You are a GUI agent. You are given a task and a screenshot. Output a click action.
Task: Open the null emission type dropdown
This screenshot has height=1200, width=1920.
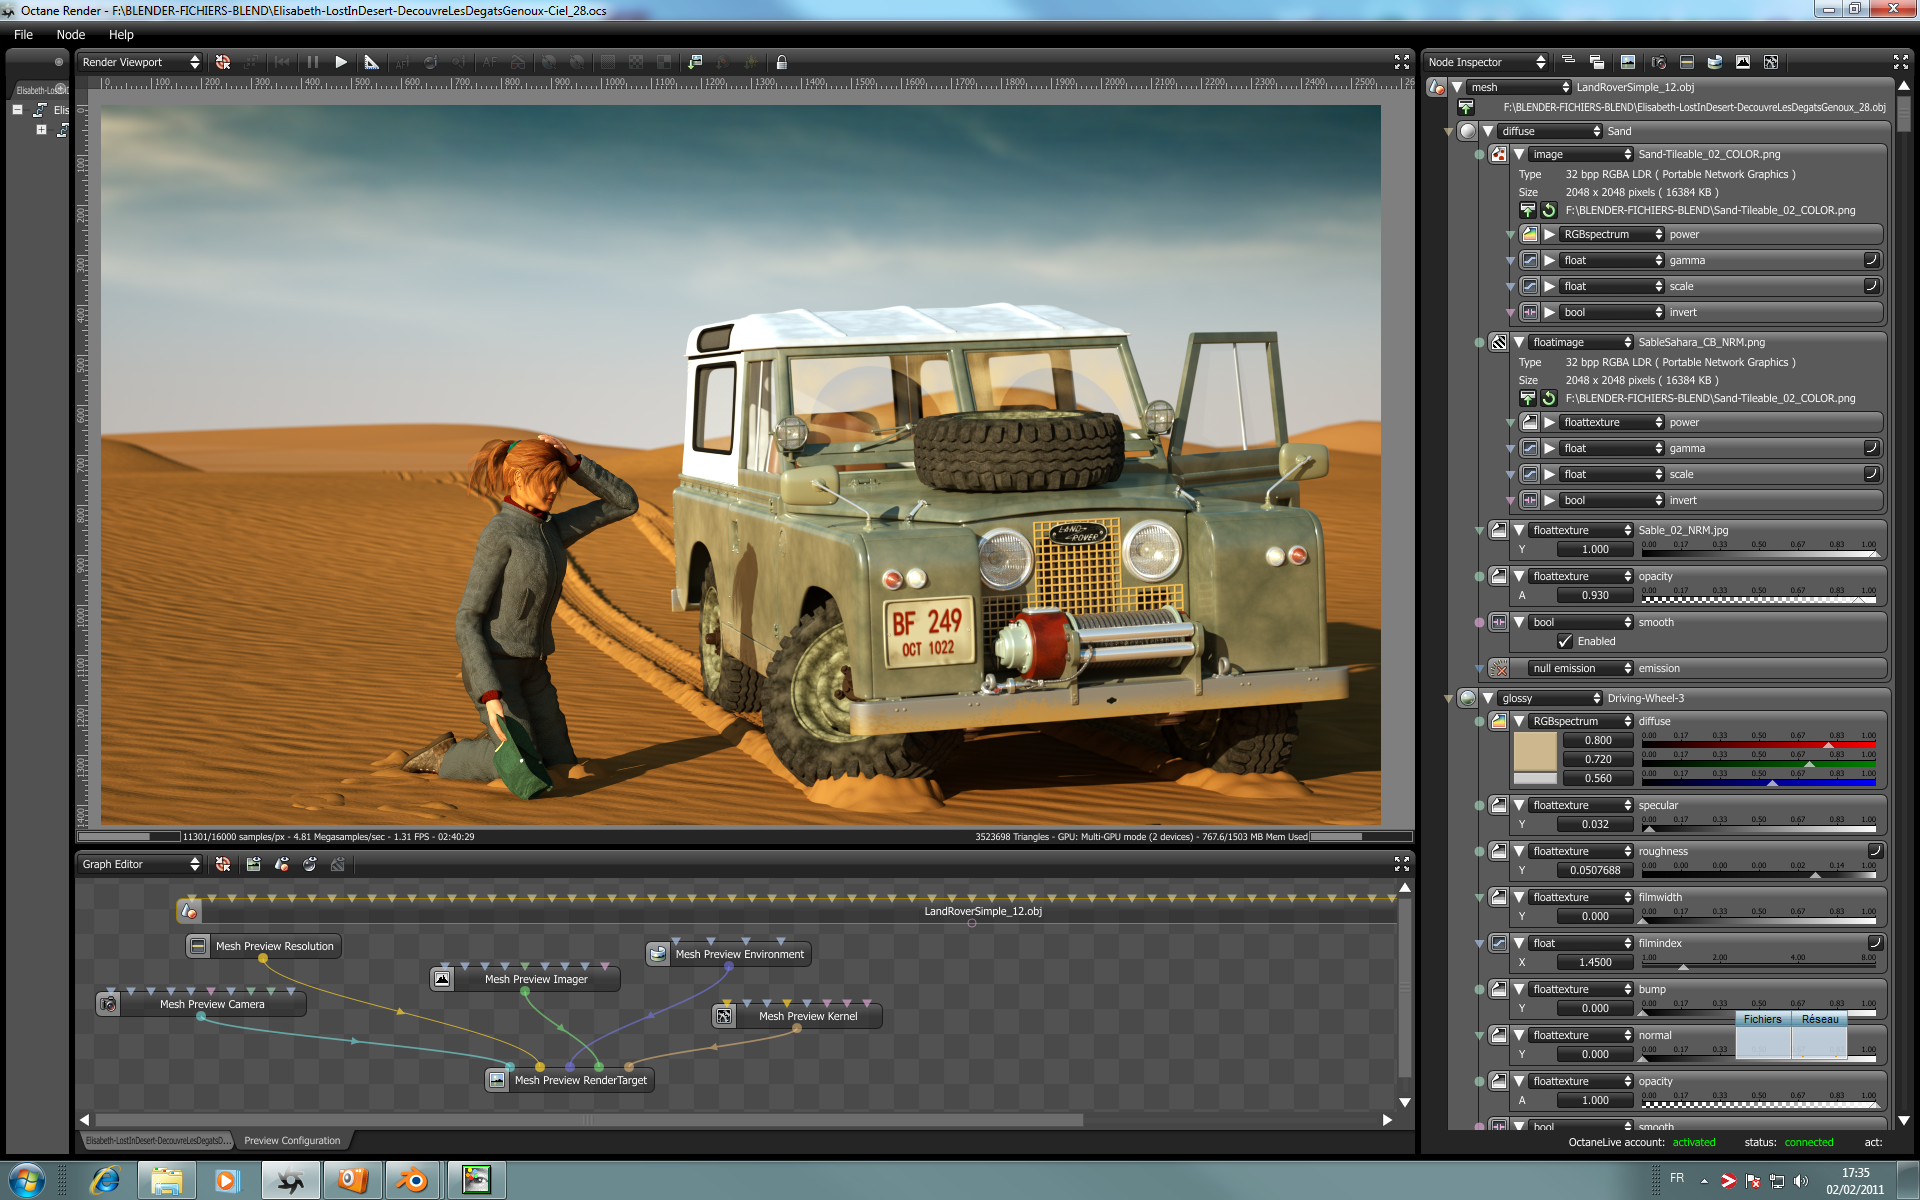(x=1580, y=668)
